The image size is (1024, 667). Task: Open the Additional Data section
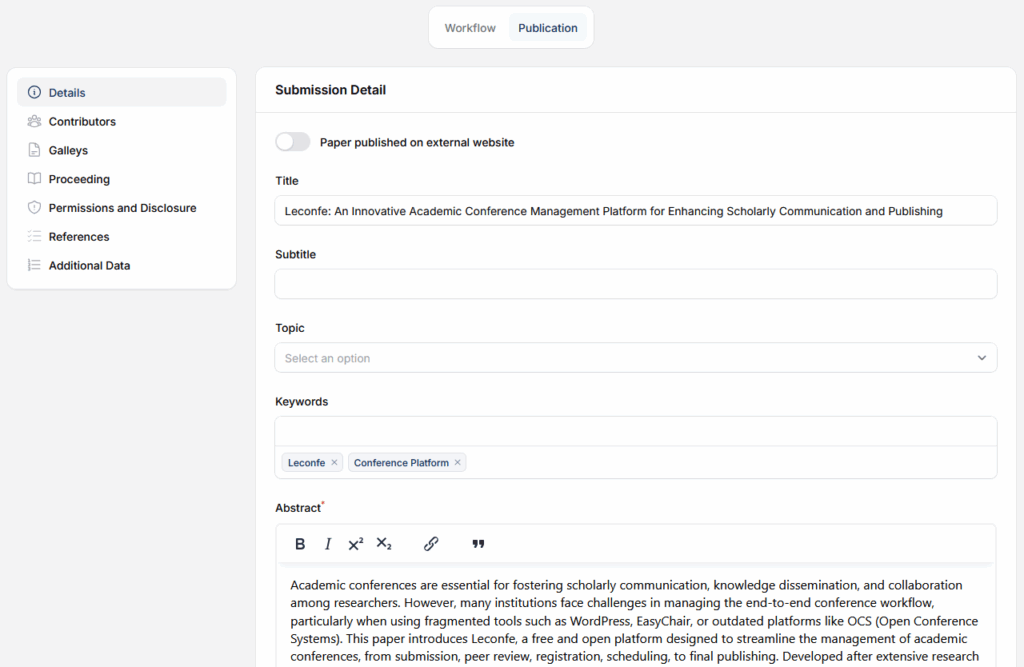point(89,266)
